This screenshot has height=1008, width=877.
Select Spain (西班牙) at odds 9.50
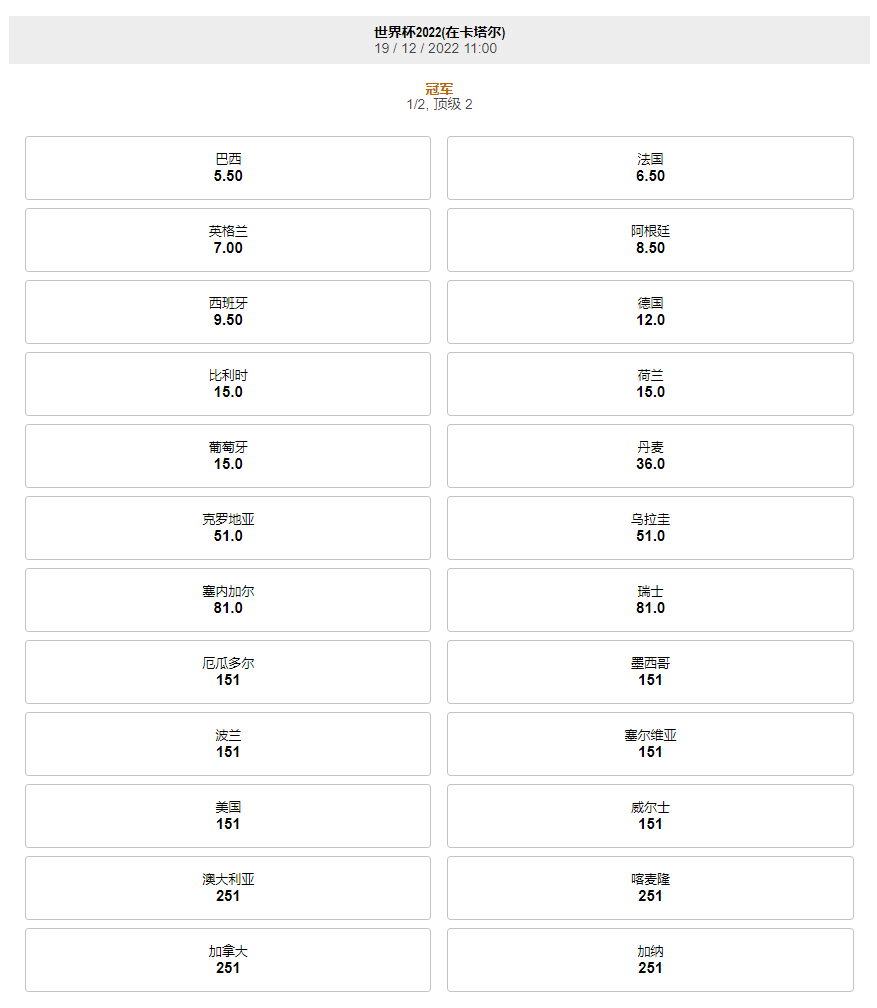click(x=228, y=312)
